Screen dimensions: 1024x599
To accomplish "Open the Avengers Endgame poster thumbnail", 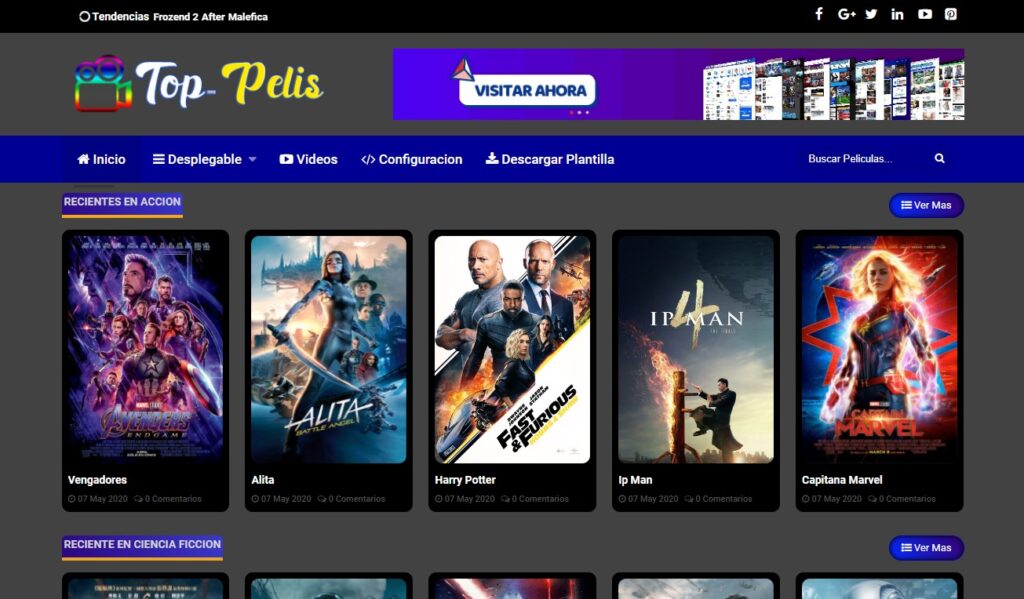I will click(x=146, y=349).
